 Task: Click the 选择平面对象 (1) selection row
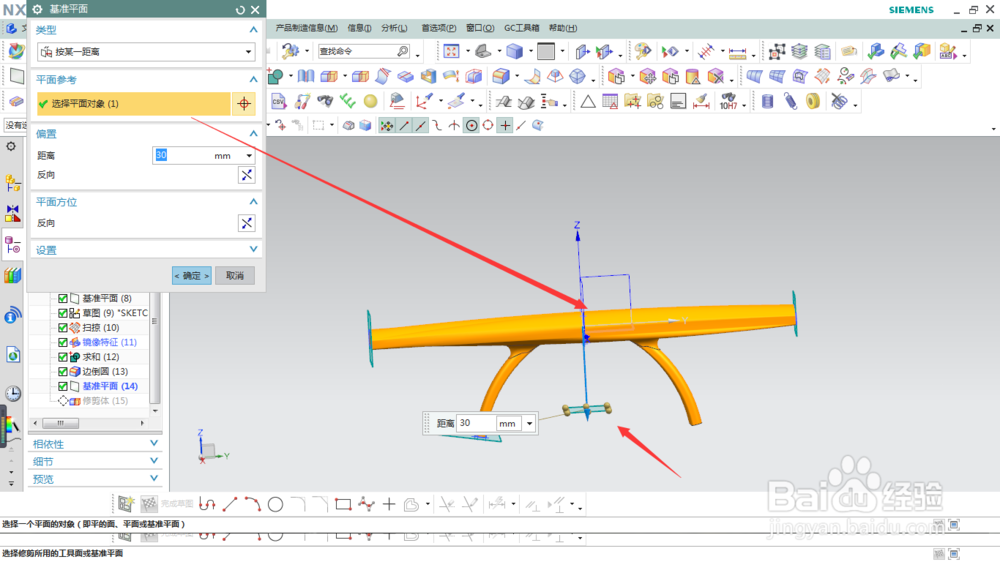[x=133, y=103]
